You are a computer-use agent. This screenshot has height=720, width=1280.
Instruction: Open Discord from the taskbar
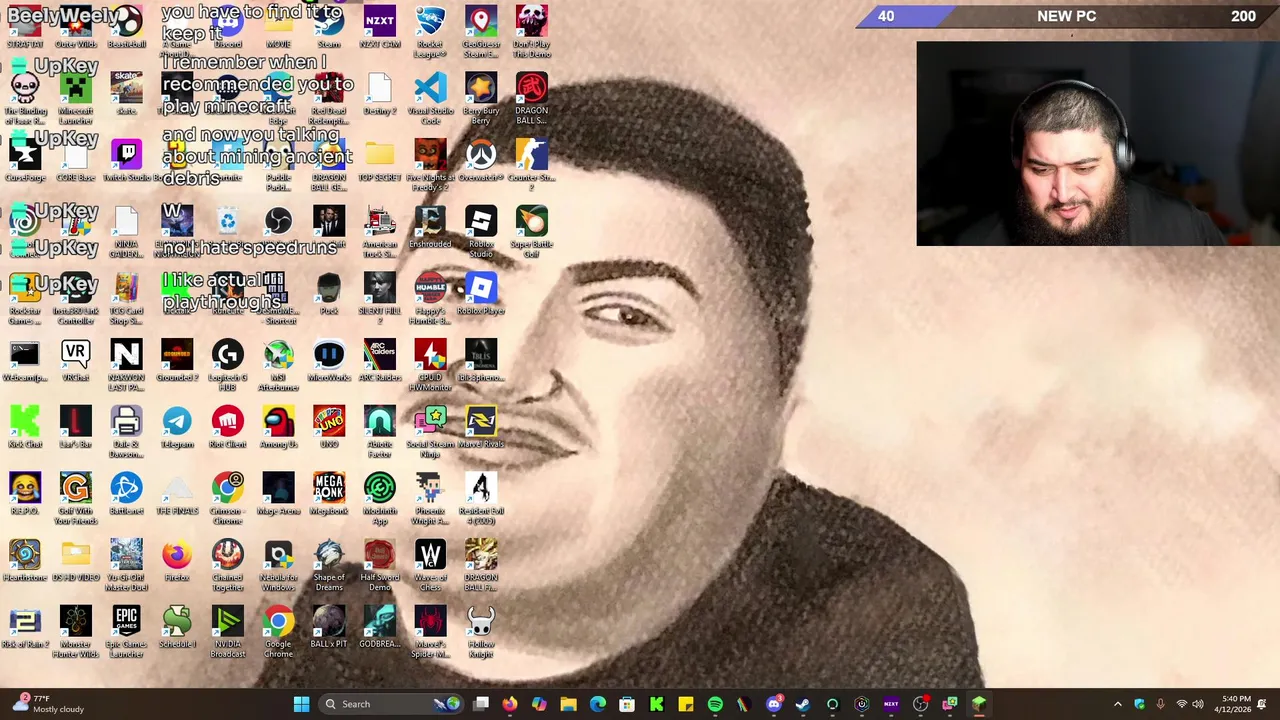click(774, 704)
